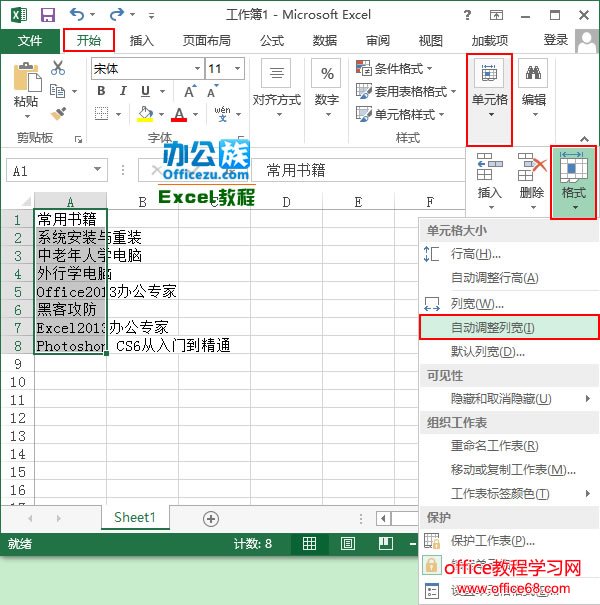This screenshot has height=605, width=600.
Task: Switch to Normal view in status bar
Action: click(309, 544)
